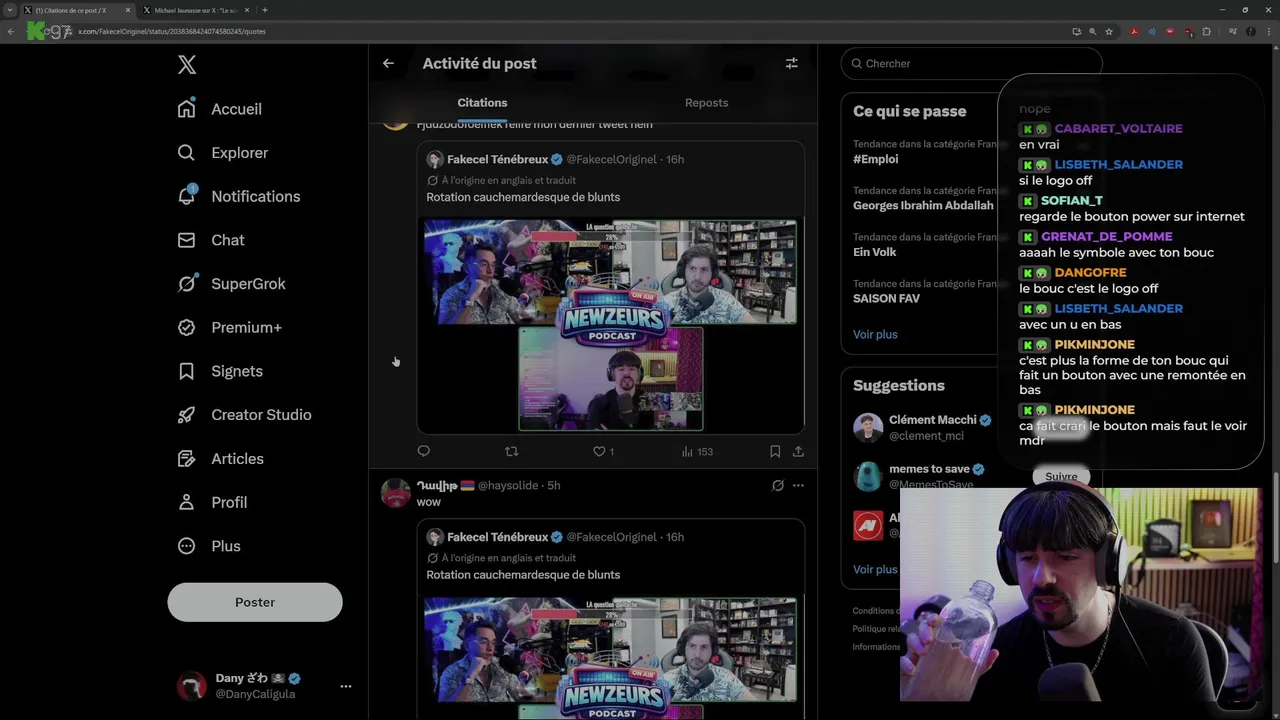Open more options on haysolide post
Viewport: 1280px width, 720px height.
[x=798, y=486]
